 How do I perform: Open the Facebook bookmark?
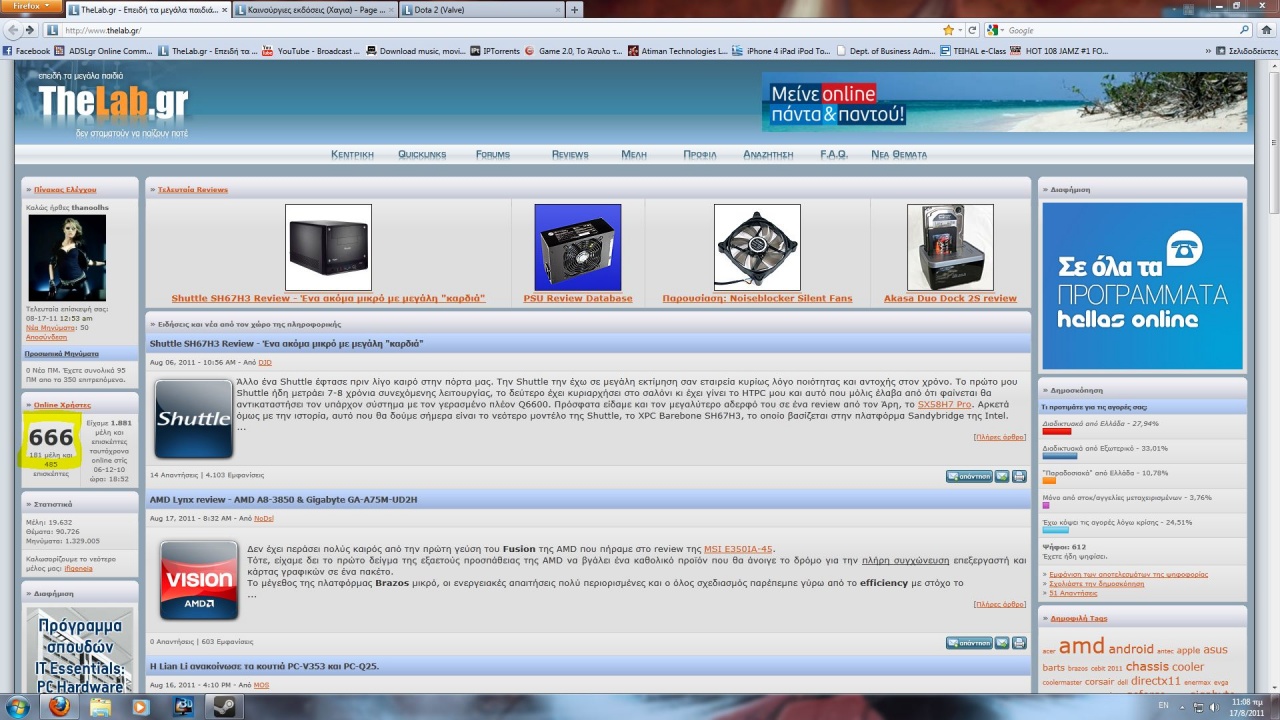[x=27, y=51]
